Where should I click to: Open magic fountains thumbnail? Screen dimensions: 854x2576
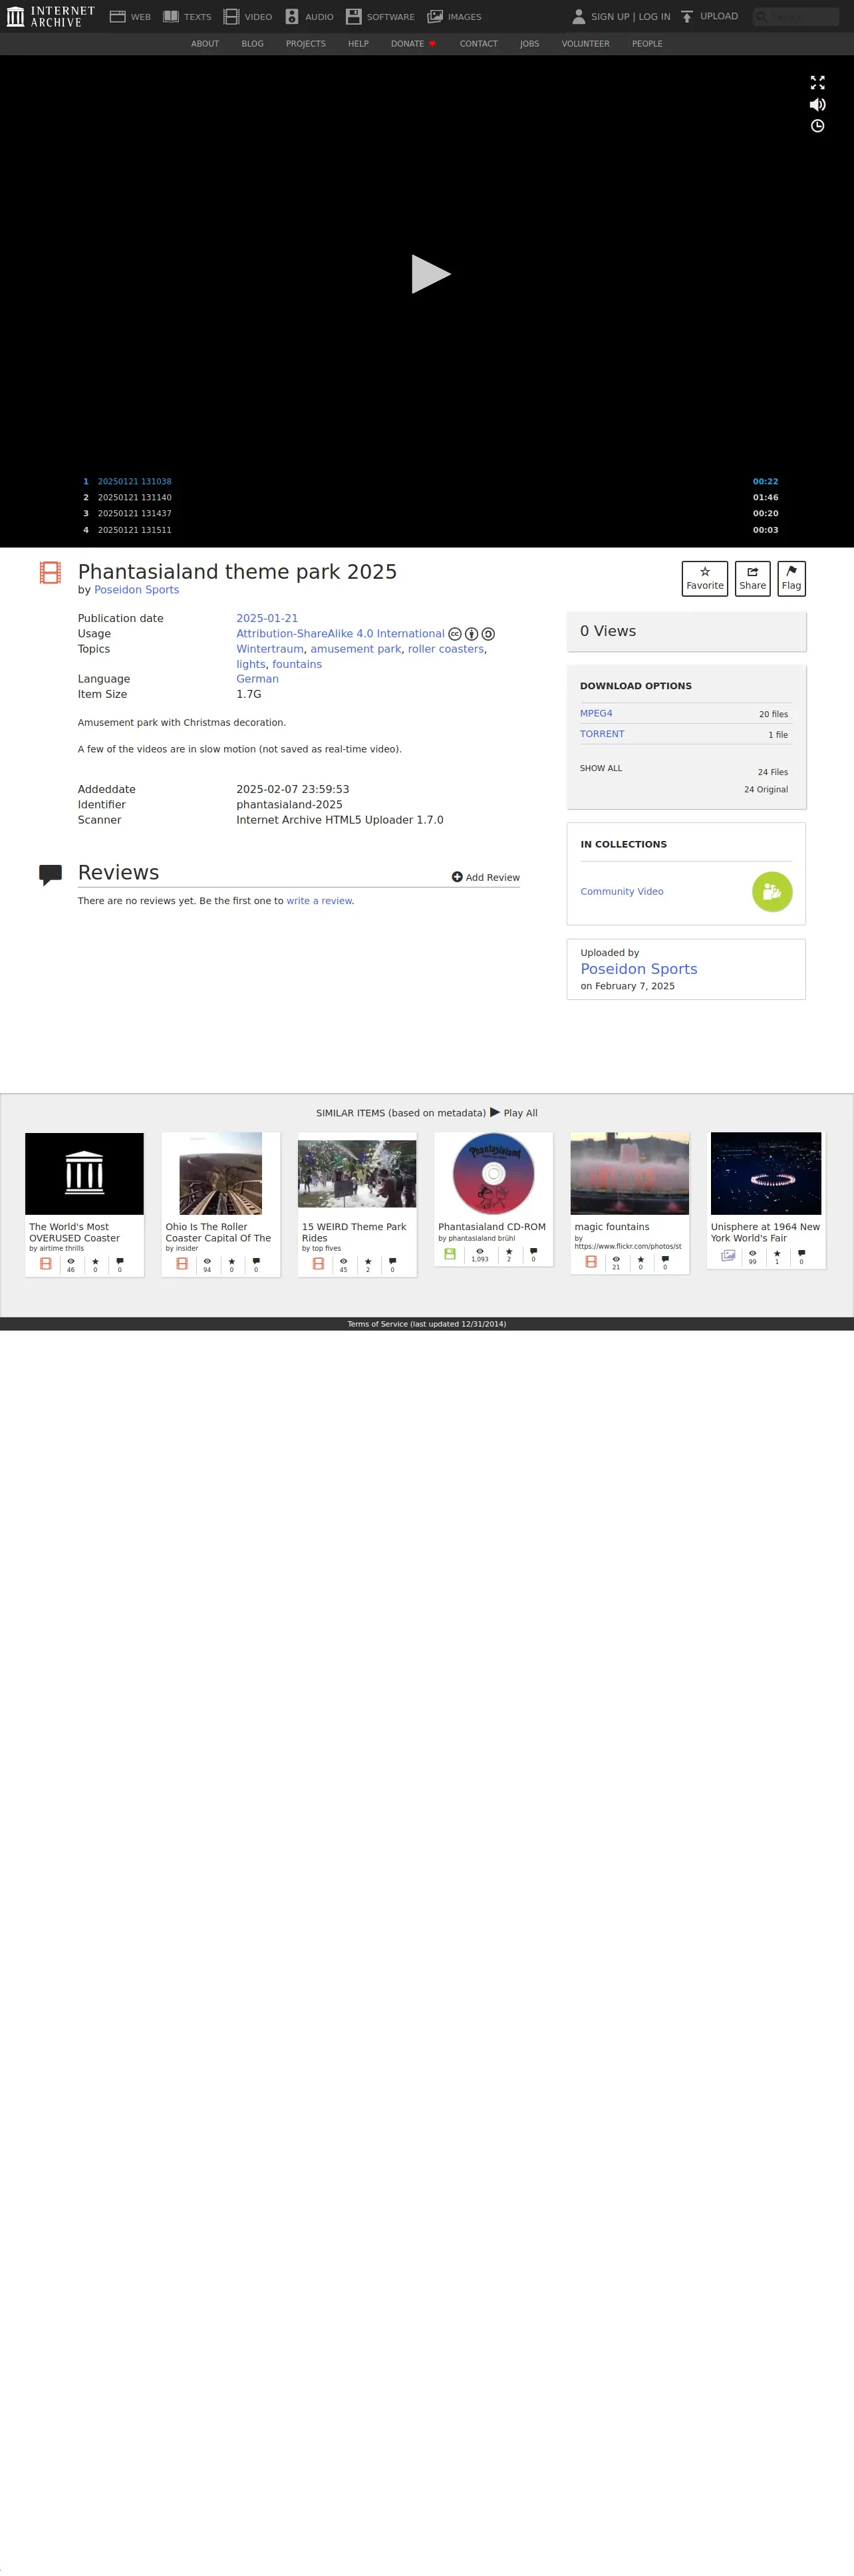click(630, 1173)
